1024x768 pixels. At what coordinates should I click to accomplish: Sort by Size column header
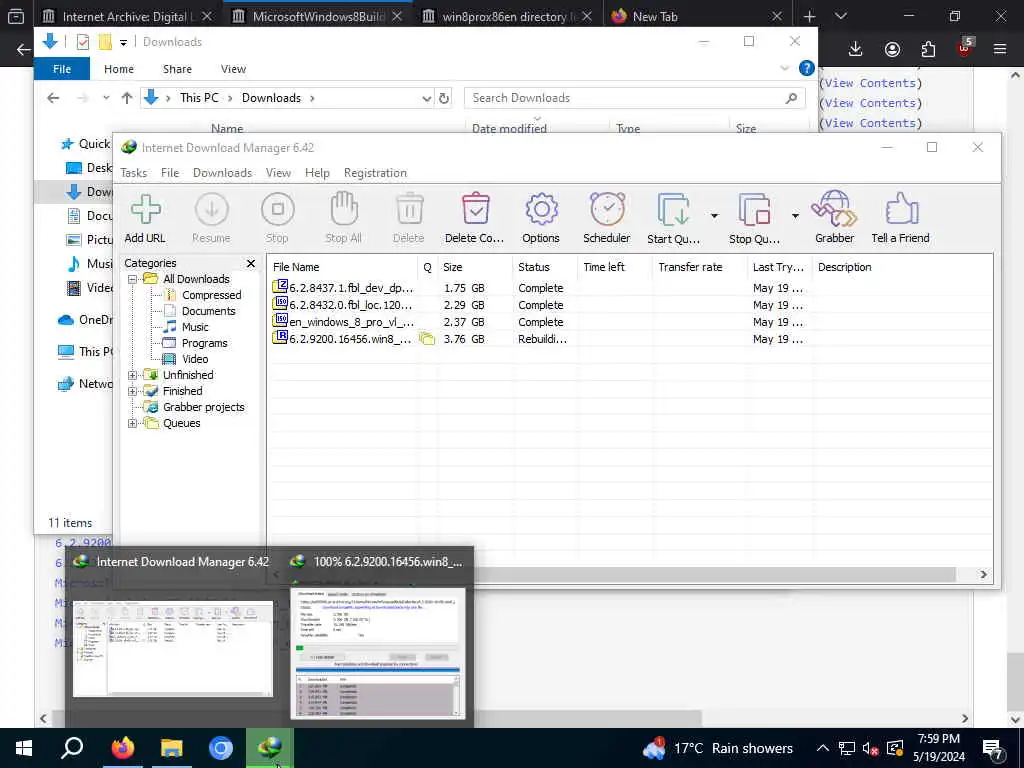[475, 267]
